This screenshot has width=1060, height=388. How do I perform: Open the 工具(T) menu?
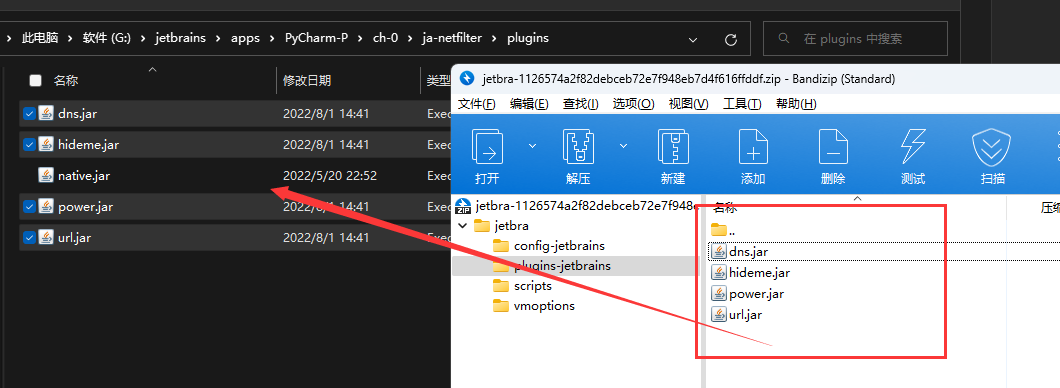742,103
